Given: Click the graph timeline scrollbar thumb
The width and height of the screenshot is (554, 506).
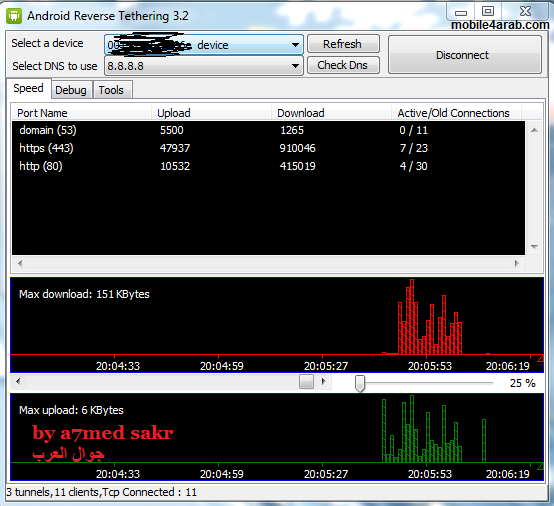Looking at the screenshot, I should 306,382.
